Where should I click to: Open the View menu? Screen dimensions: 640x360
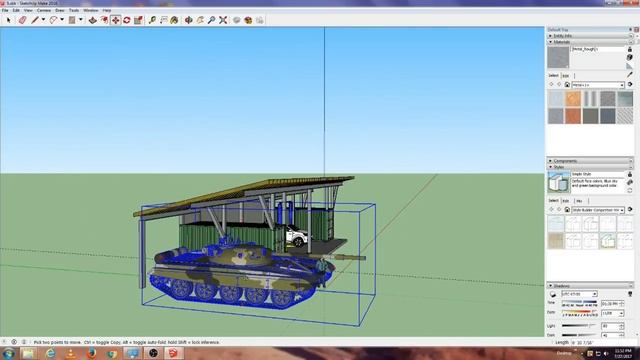[28, 10]
